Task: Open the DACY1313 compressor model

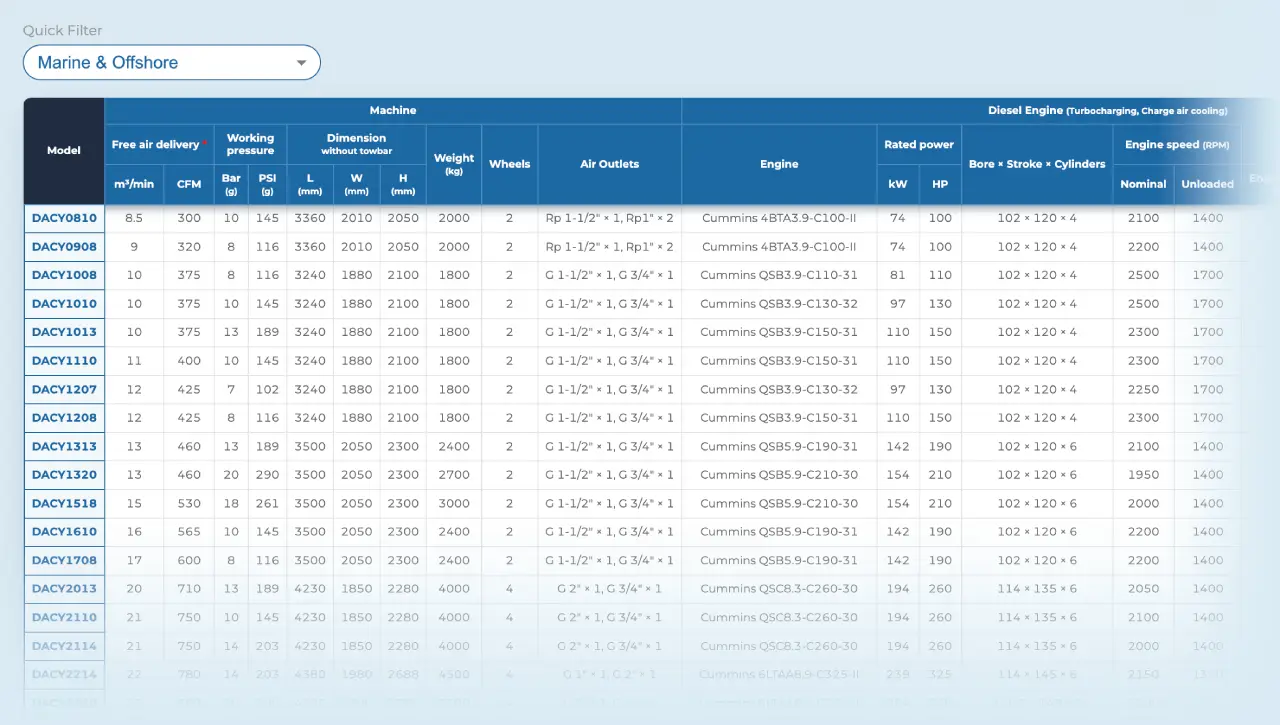Action: [x=64, y=446]
